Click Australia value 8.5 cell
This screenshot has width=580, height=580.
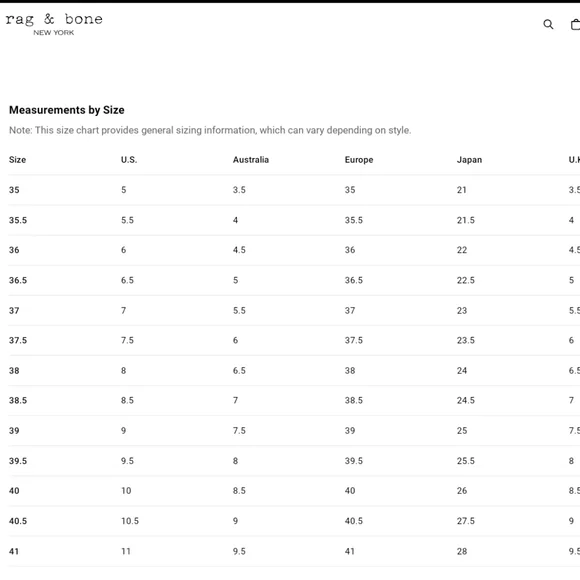[239, 490]
